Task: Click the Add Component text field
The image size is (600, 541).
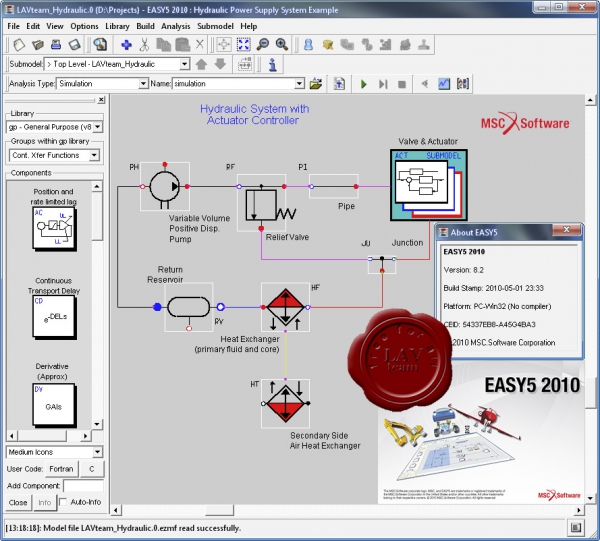Action: pyautogui.click(x=83, y=486)
